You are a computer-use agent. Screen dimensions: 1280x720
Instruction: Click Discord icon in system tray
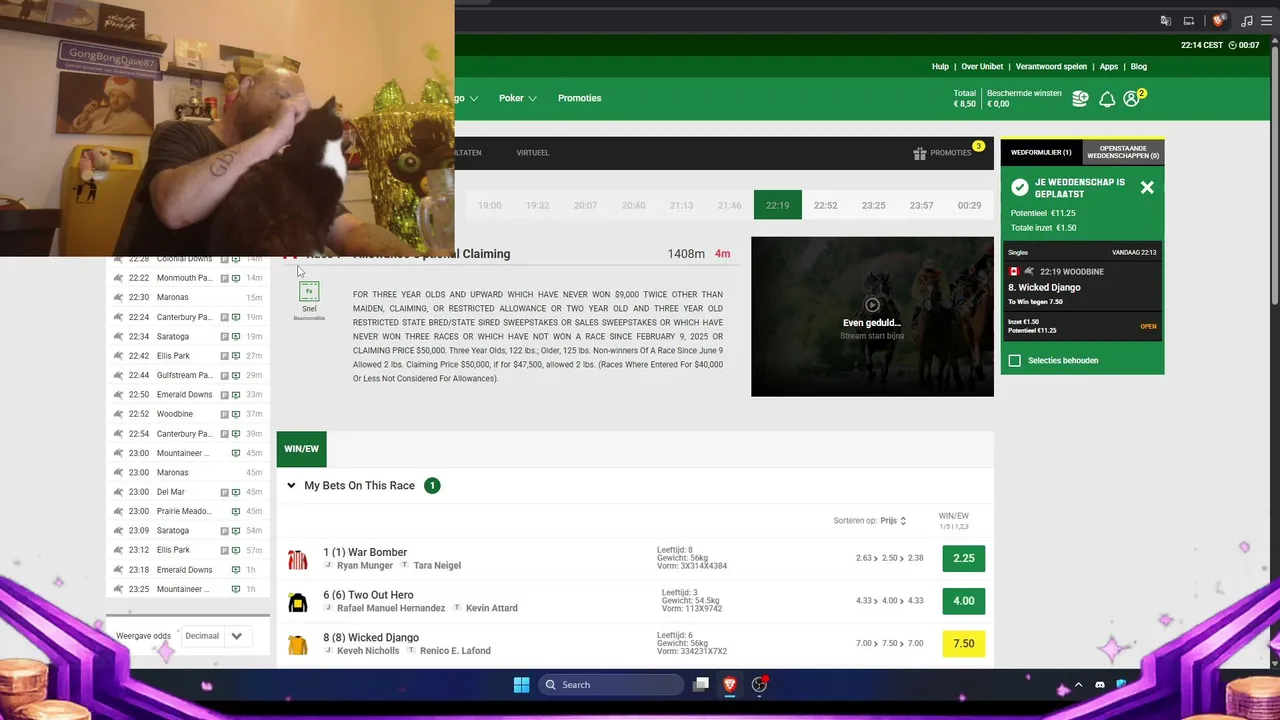[x=1100, y=685]
